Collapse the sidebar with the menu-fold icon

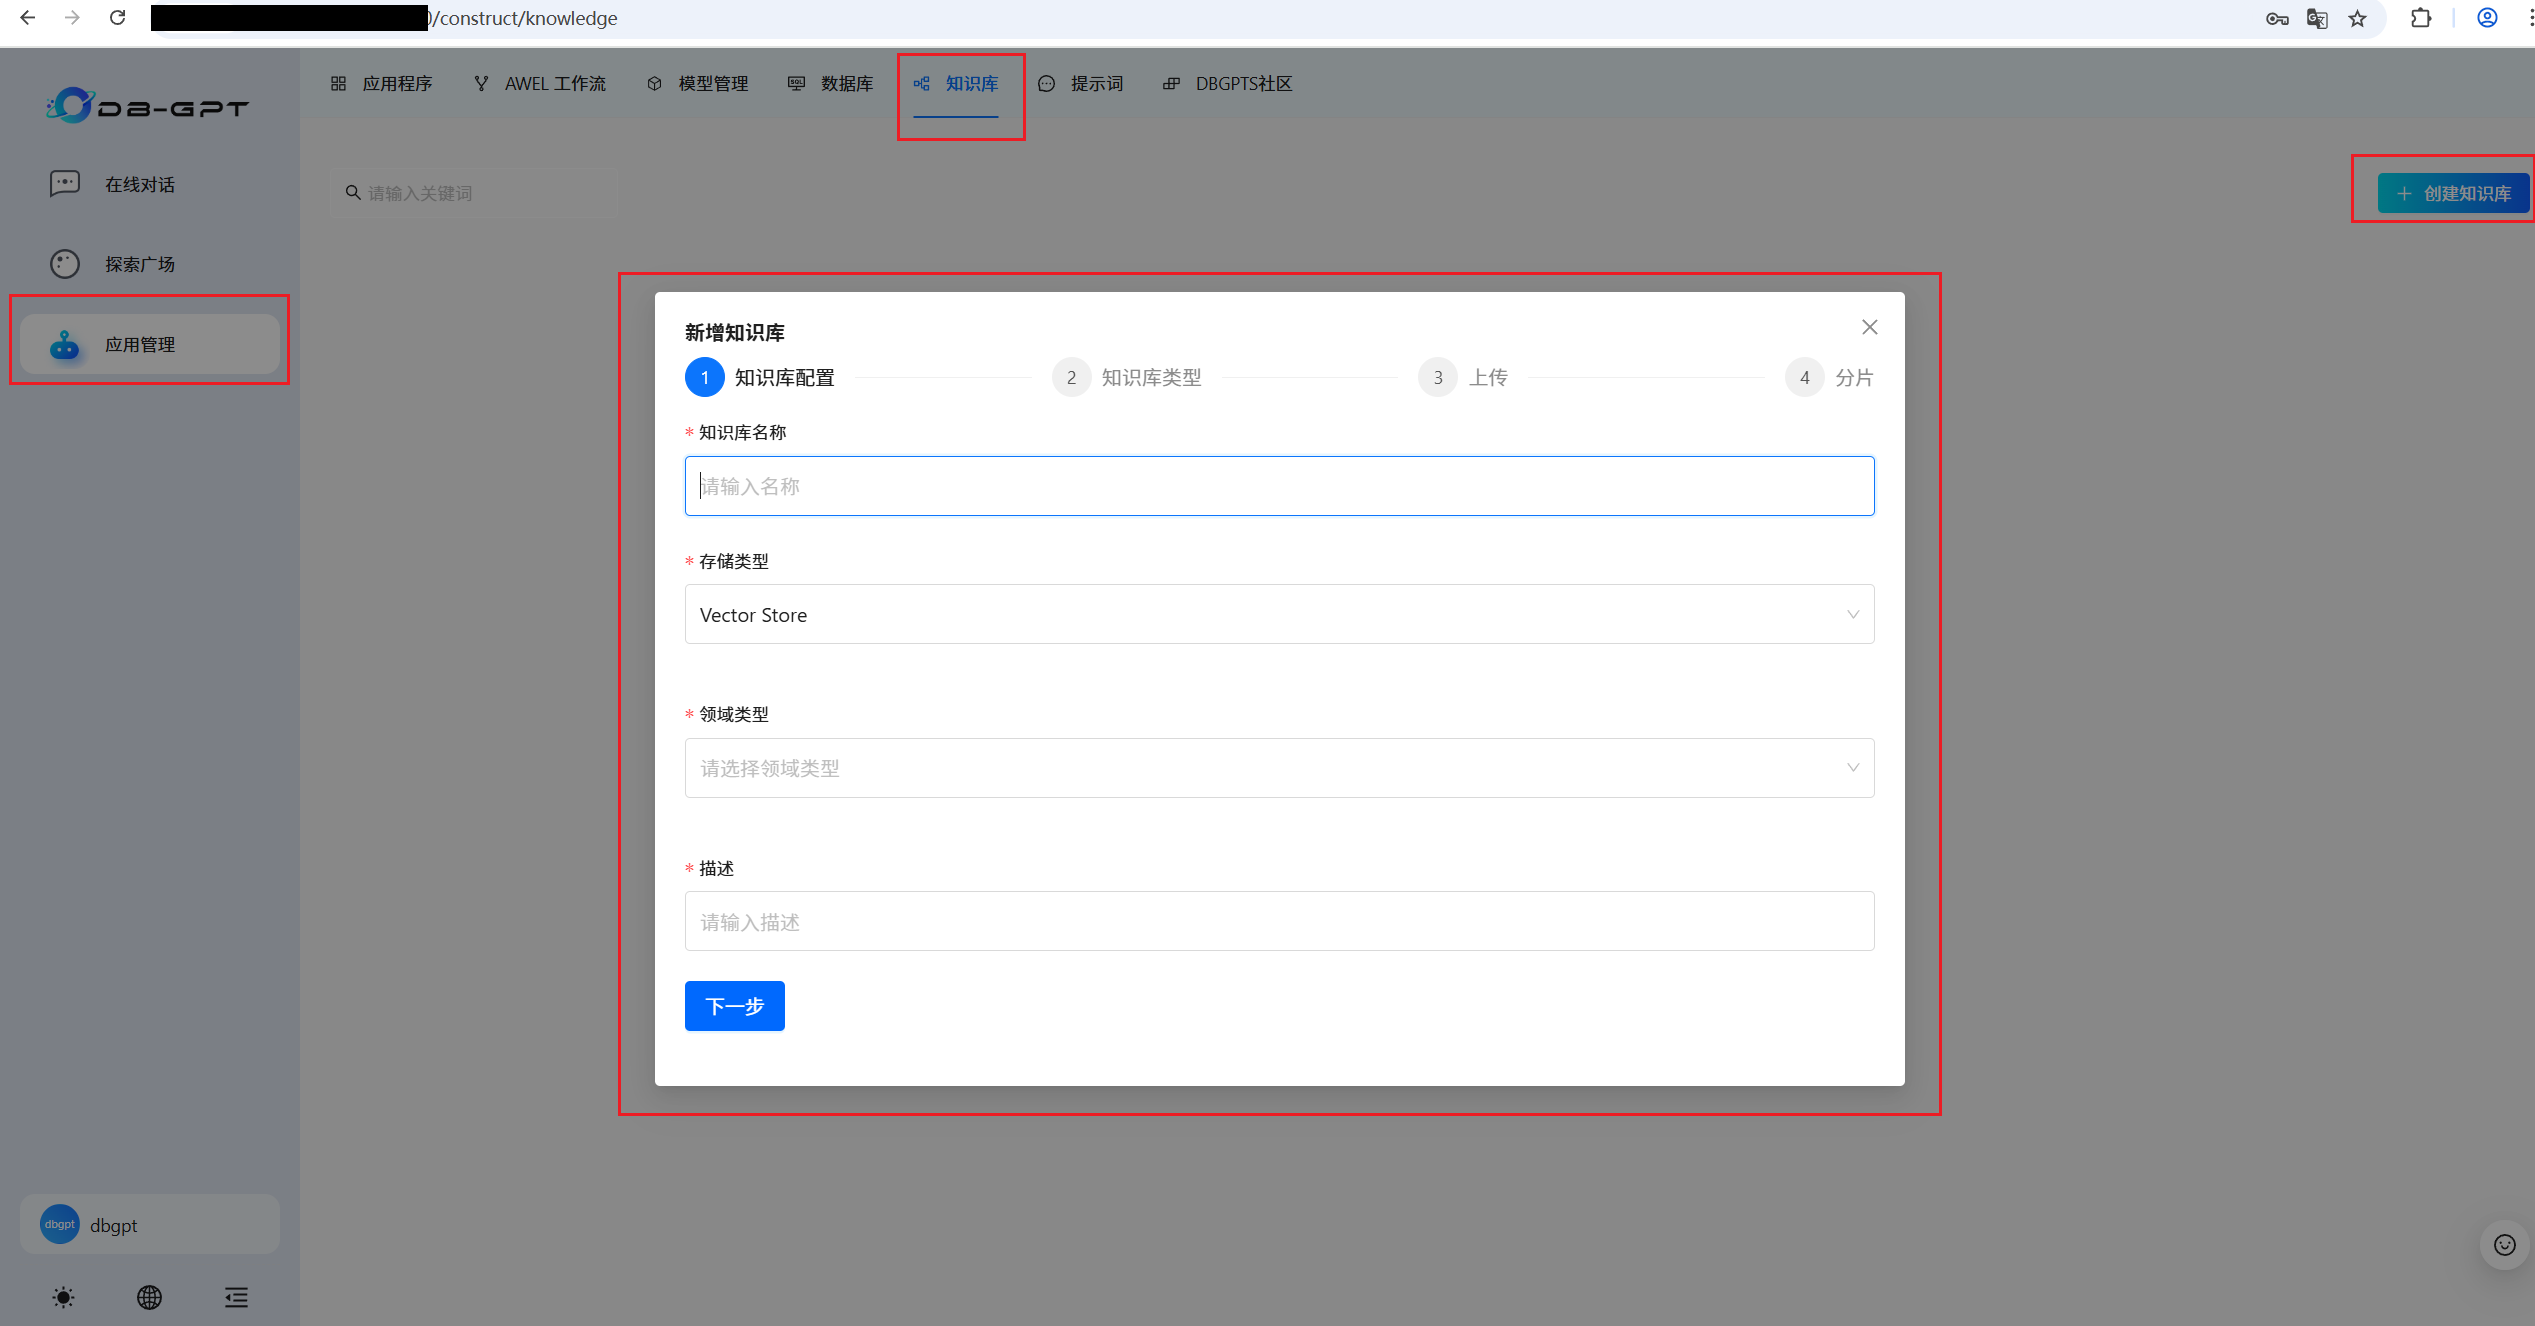(x=236, y=1297)
